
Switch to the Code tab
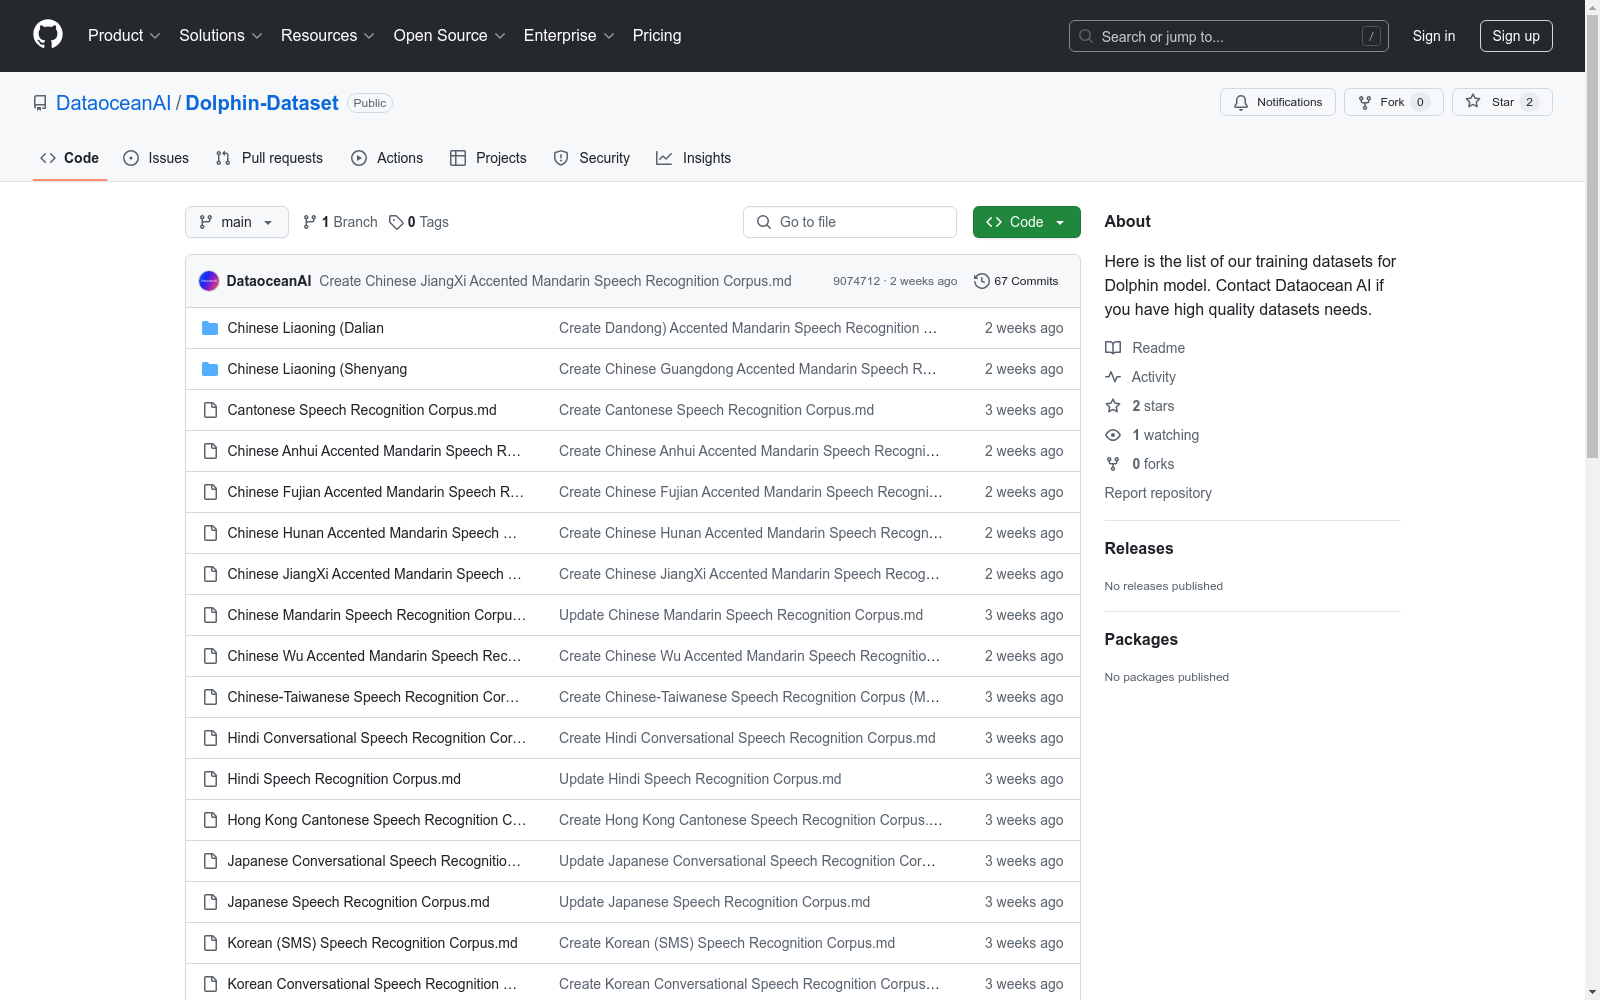[x=70, y=158]
